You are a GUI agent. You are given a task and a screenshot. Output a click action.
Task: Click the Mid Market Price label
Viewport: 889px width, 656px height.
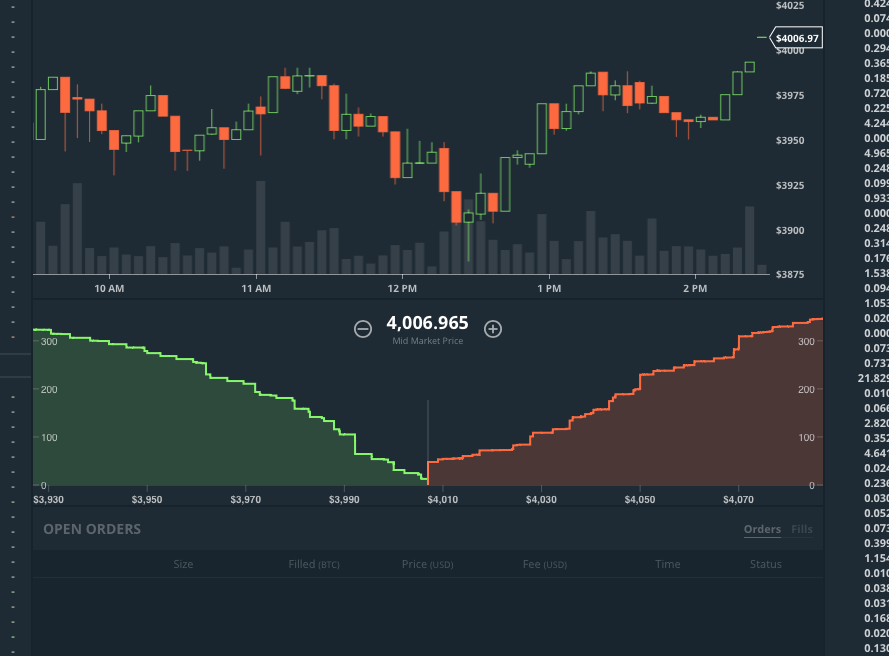[x=428, y=340]
